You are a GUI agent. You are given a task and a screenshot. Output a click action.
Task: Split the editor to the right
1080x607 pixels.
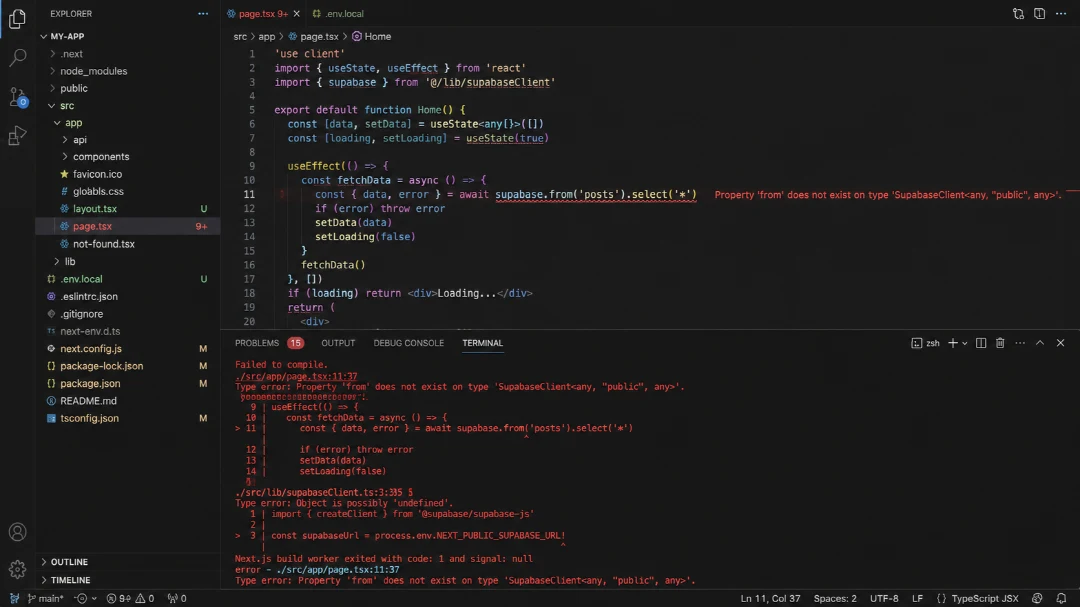(1039, 14)
